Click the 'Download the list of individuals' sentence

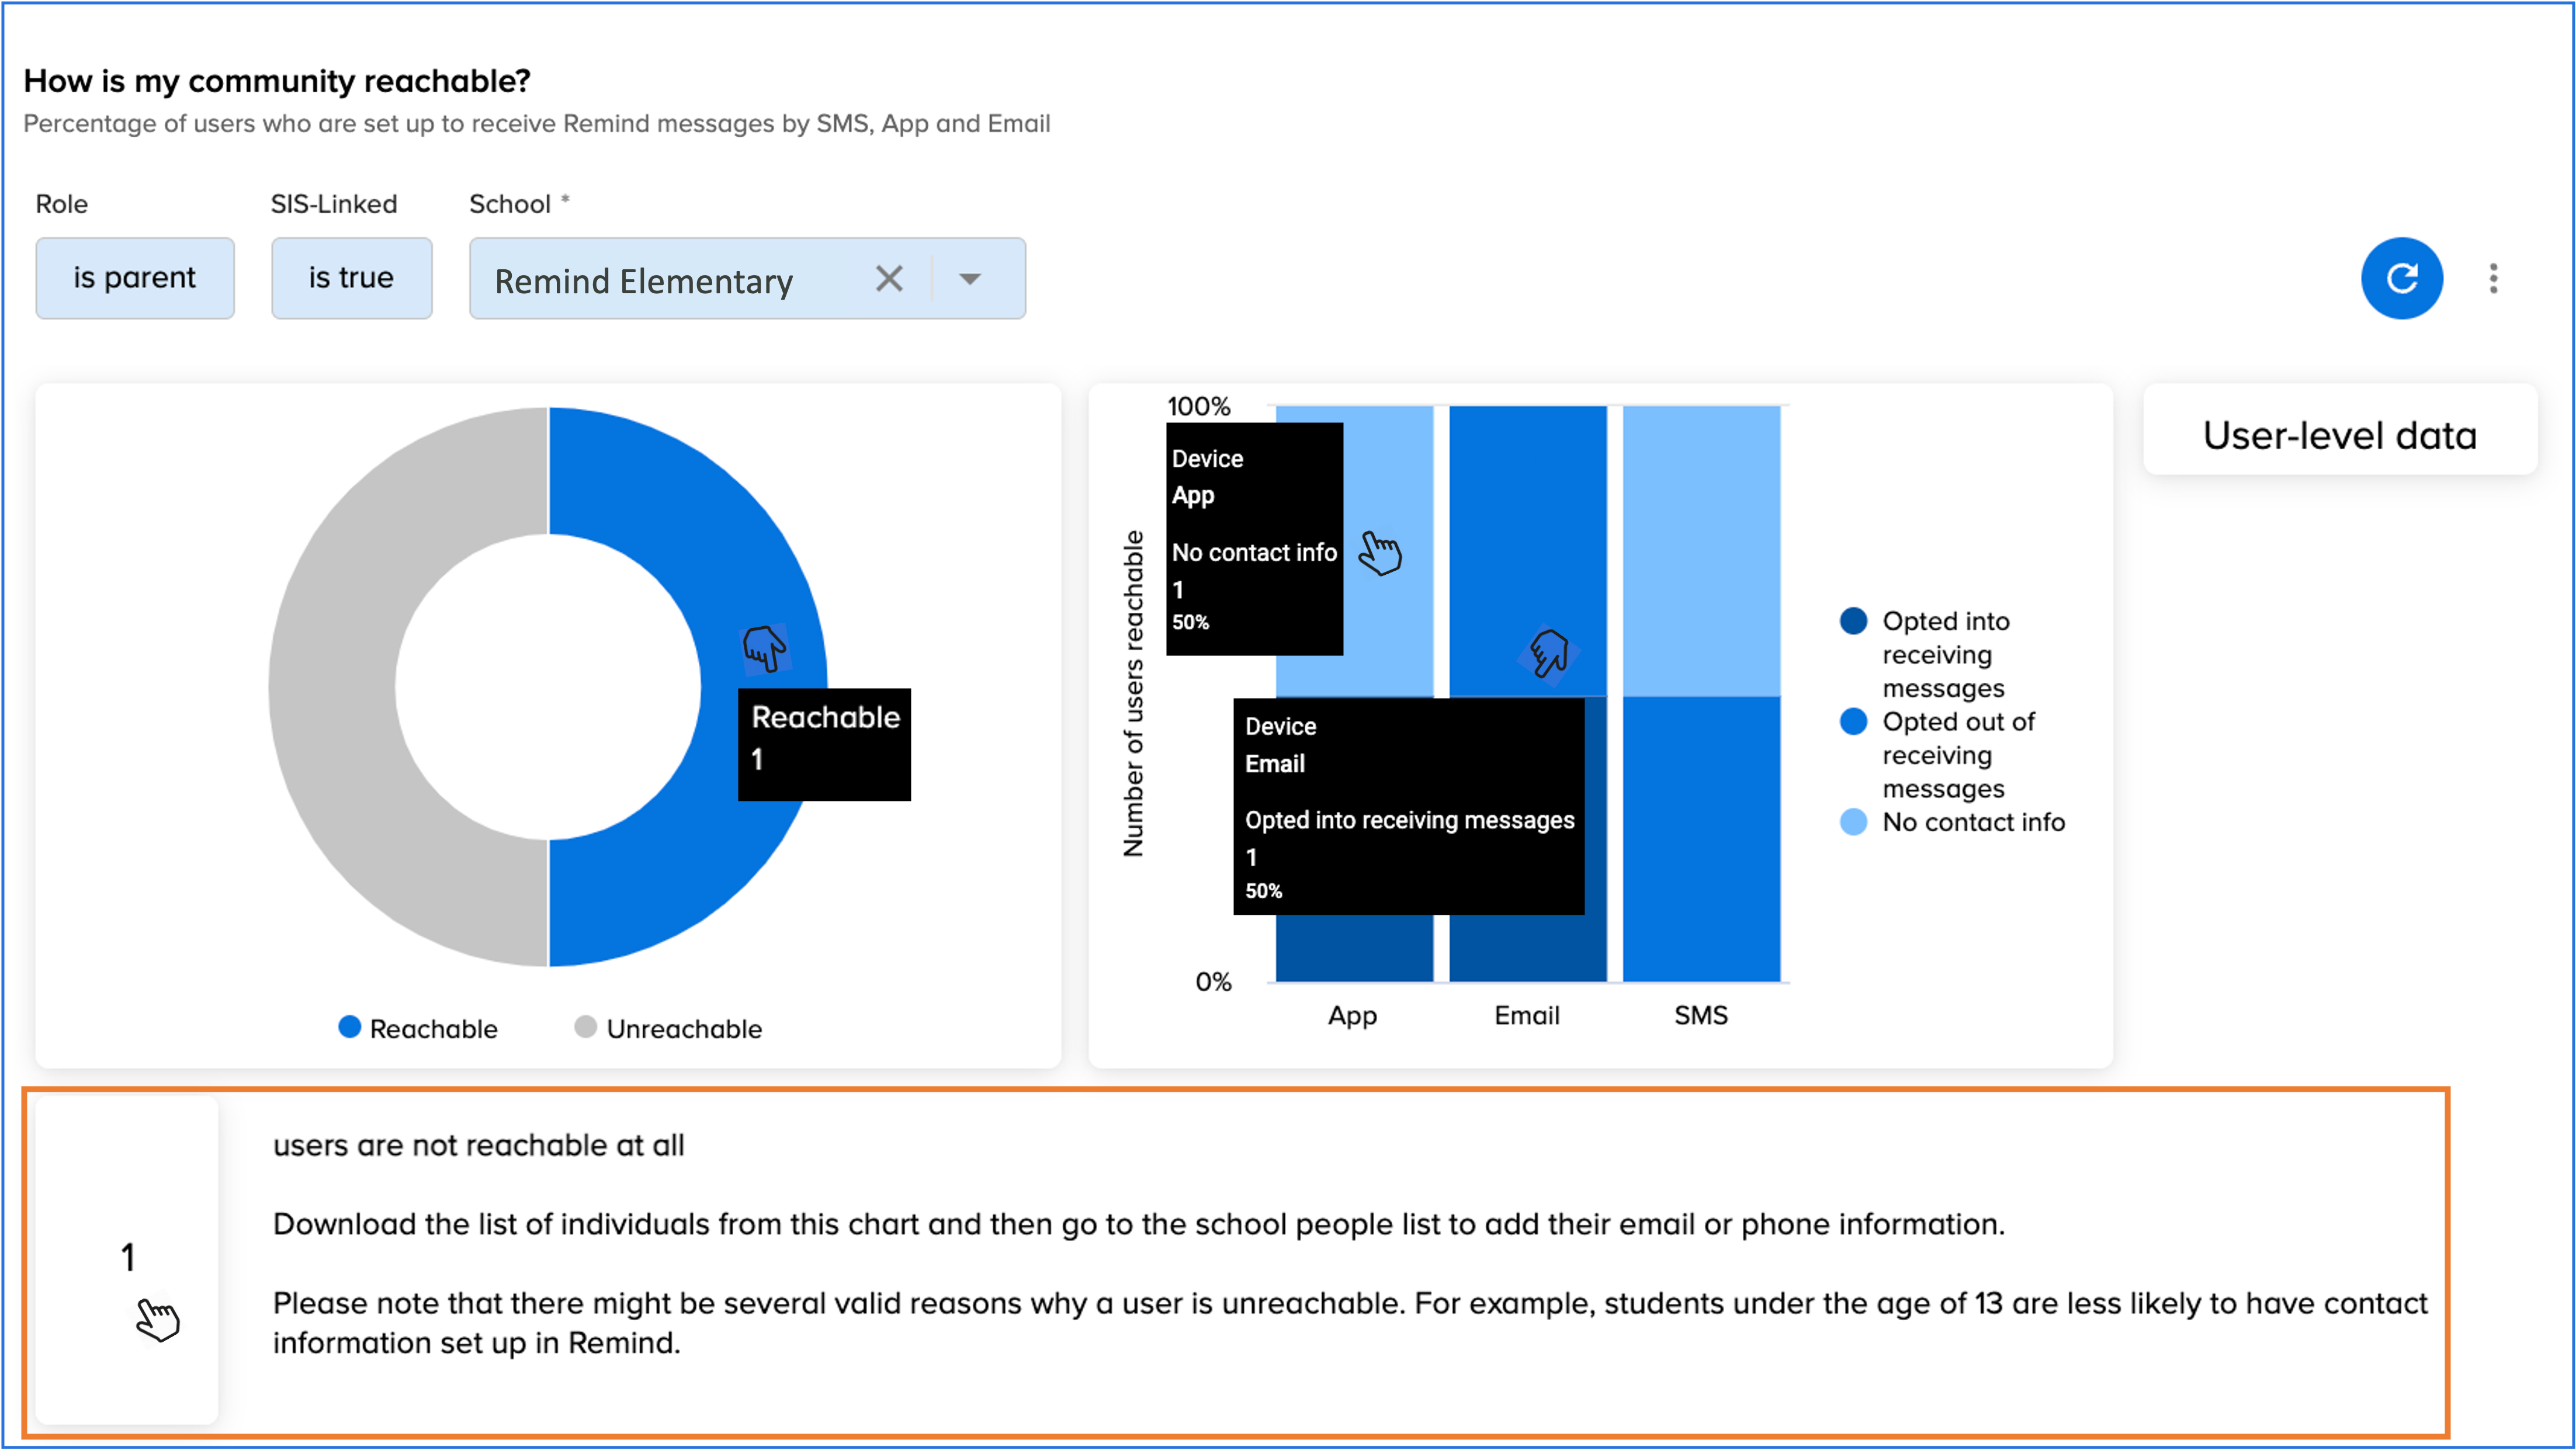(x=1138, y=1224)
